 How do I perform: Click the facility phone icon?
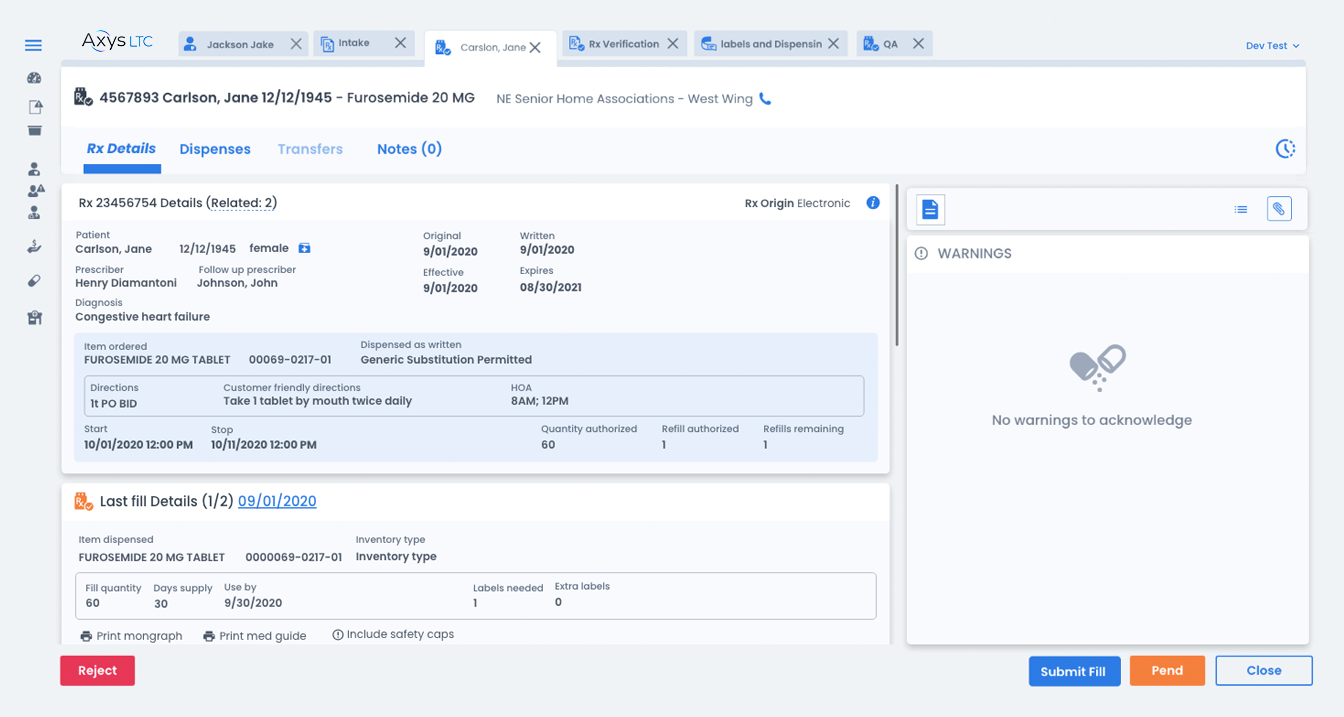tap(765, 99)
